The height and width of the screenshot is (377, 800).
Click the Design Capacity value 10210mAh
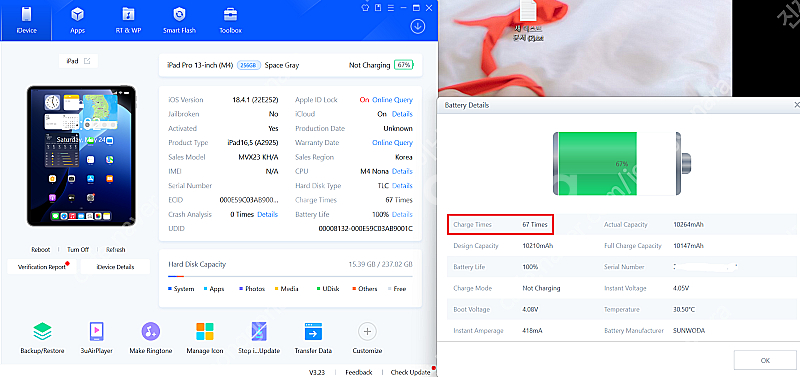[538, 246]
